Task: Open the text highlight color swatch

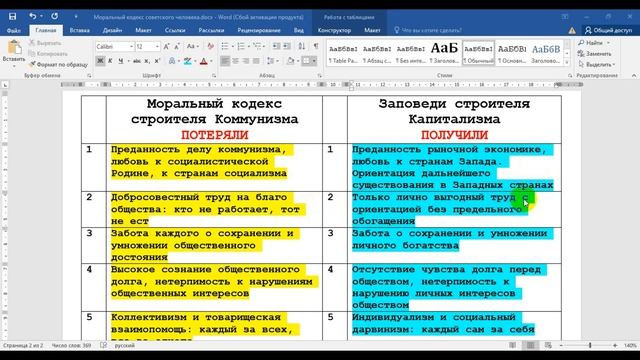Action: [187, 61]
